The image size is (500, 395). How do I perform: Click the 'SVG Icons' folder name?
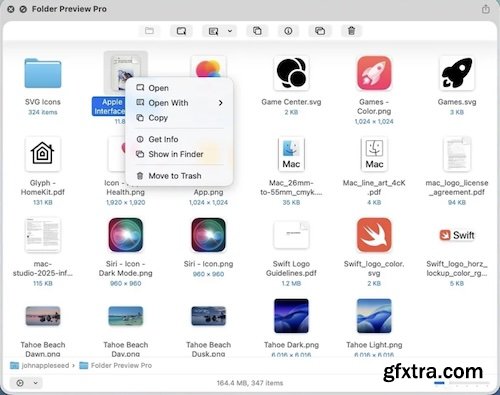43,102
